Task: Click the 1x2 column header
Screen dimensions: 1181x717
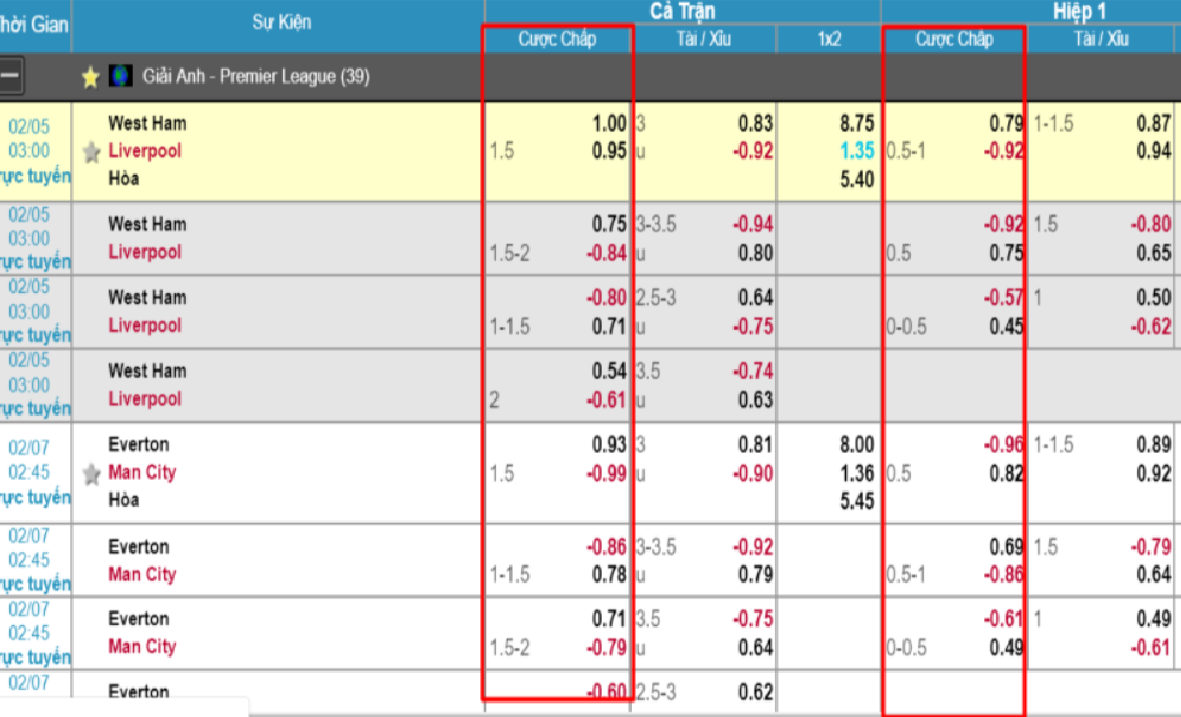Action: (829, 39)
